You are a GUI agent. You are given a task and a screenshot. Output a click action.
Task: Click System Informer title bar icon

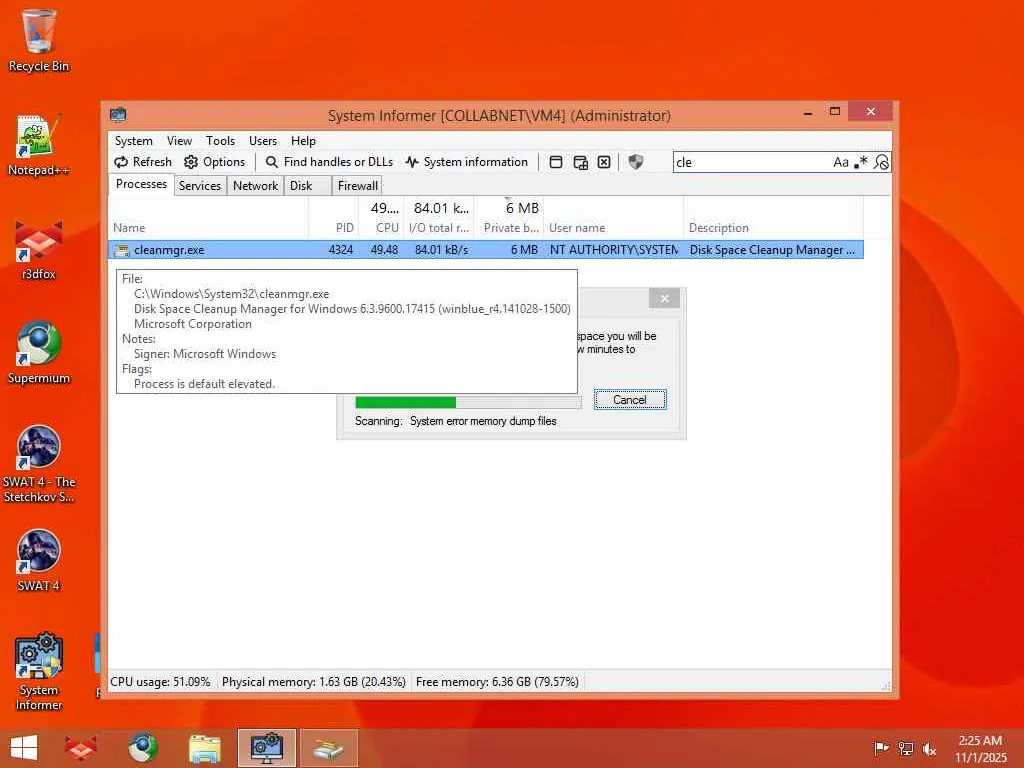(x=118, y=115)
